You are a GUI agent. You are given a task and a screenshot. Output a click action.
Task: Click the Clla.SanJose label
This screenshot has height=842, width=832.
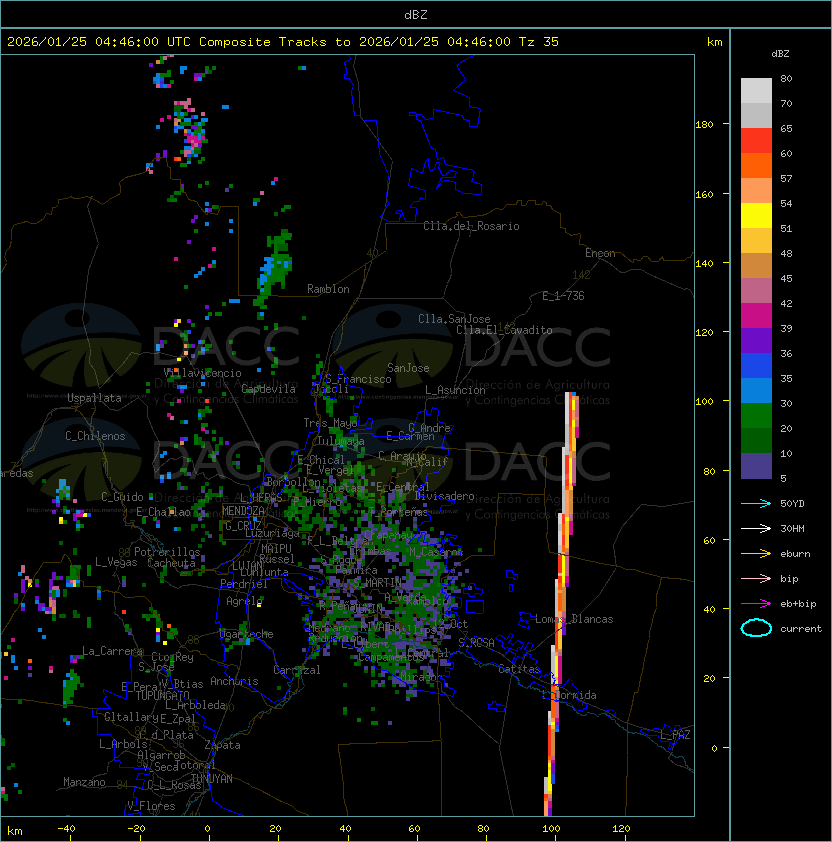click(454, 319)
